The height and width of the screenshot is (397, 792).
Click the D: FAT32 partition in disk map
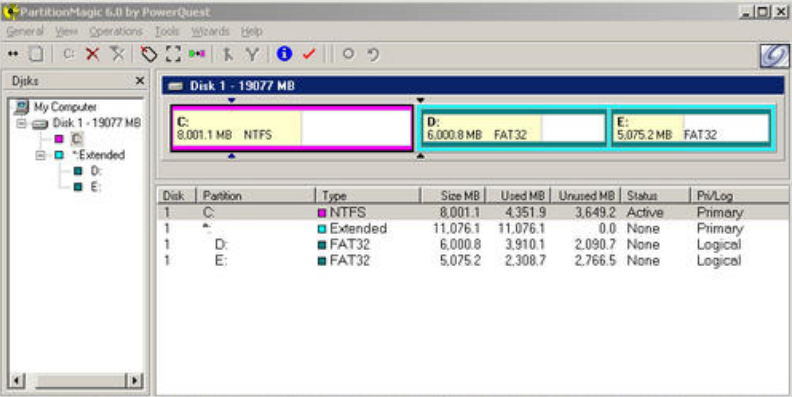click(x=514, y=128)
